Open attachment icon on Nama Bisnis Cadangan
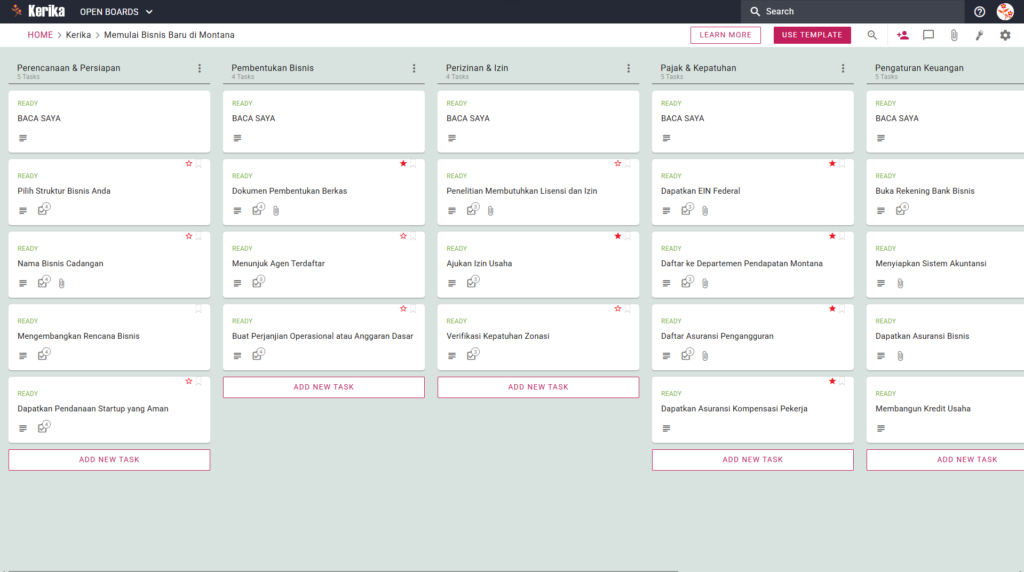 (61, 283)
